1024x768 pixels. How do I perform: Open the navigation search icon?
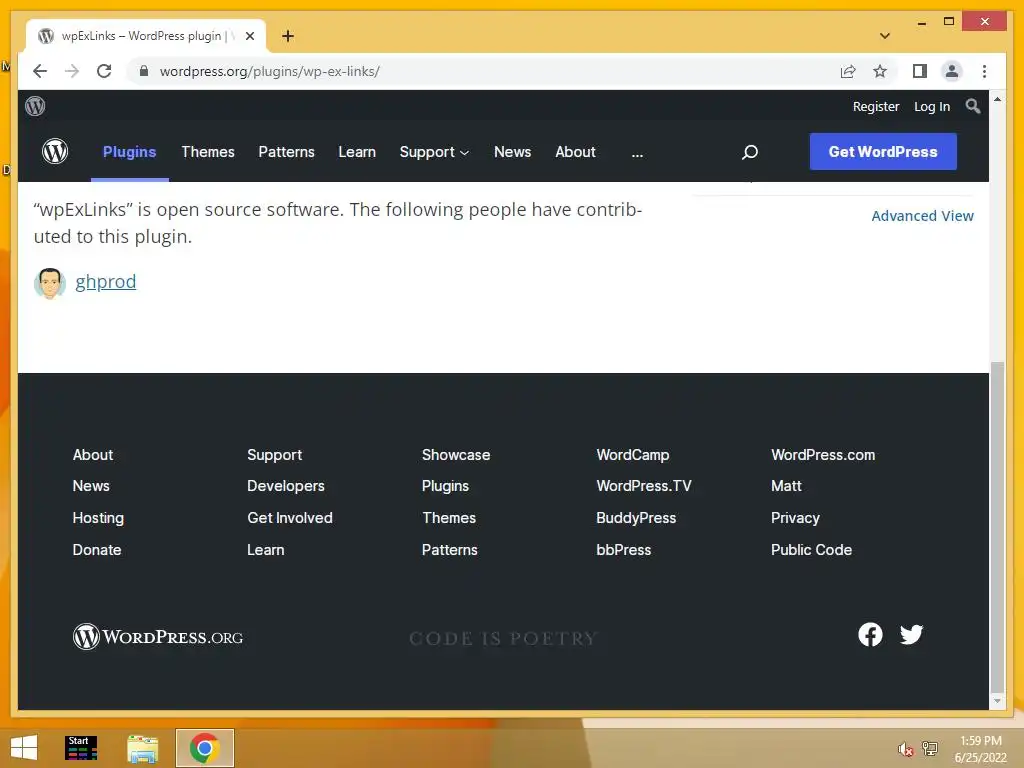[x=750, y=152]
